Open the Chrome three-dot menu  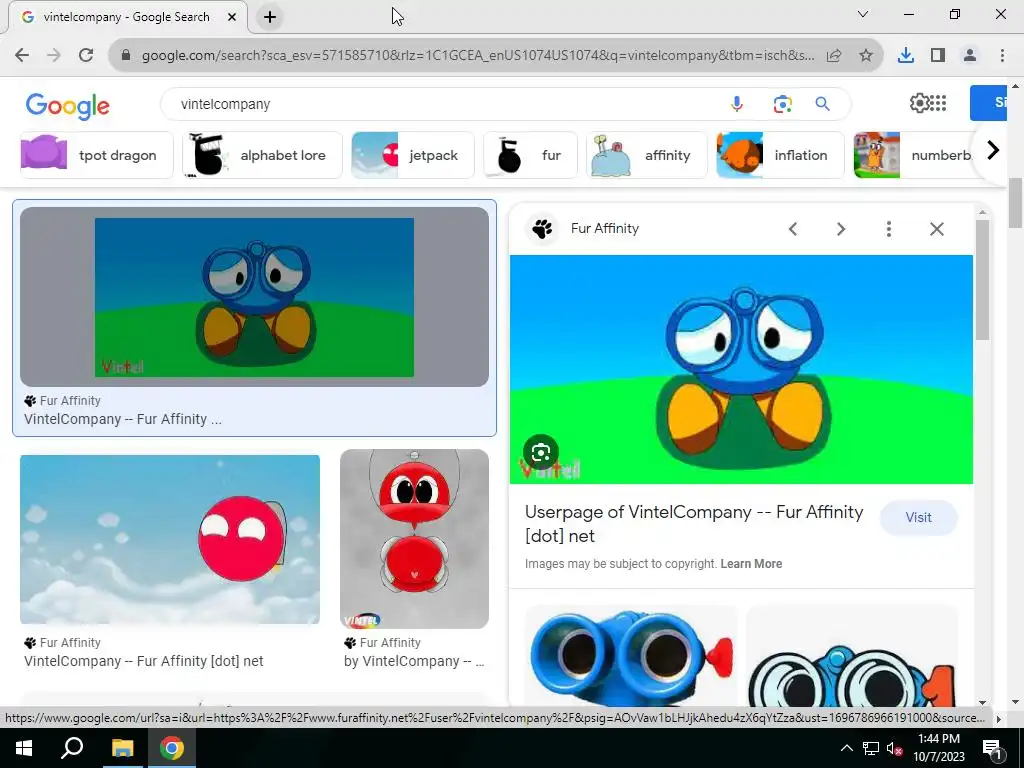coord(1002,56)
